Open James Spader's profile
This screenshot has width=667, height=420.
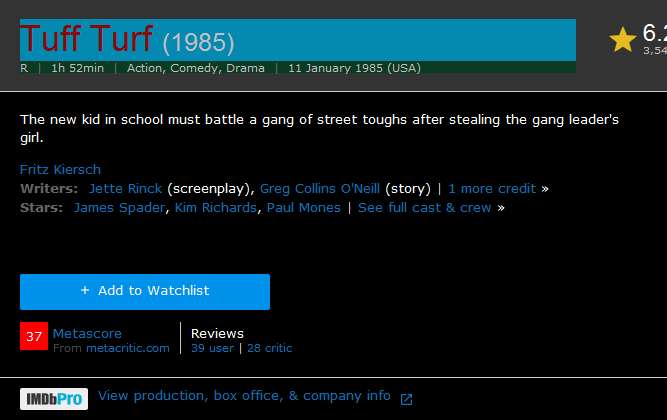119,208
